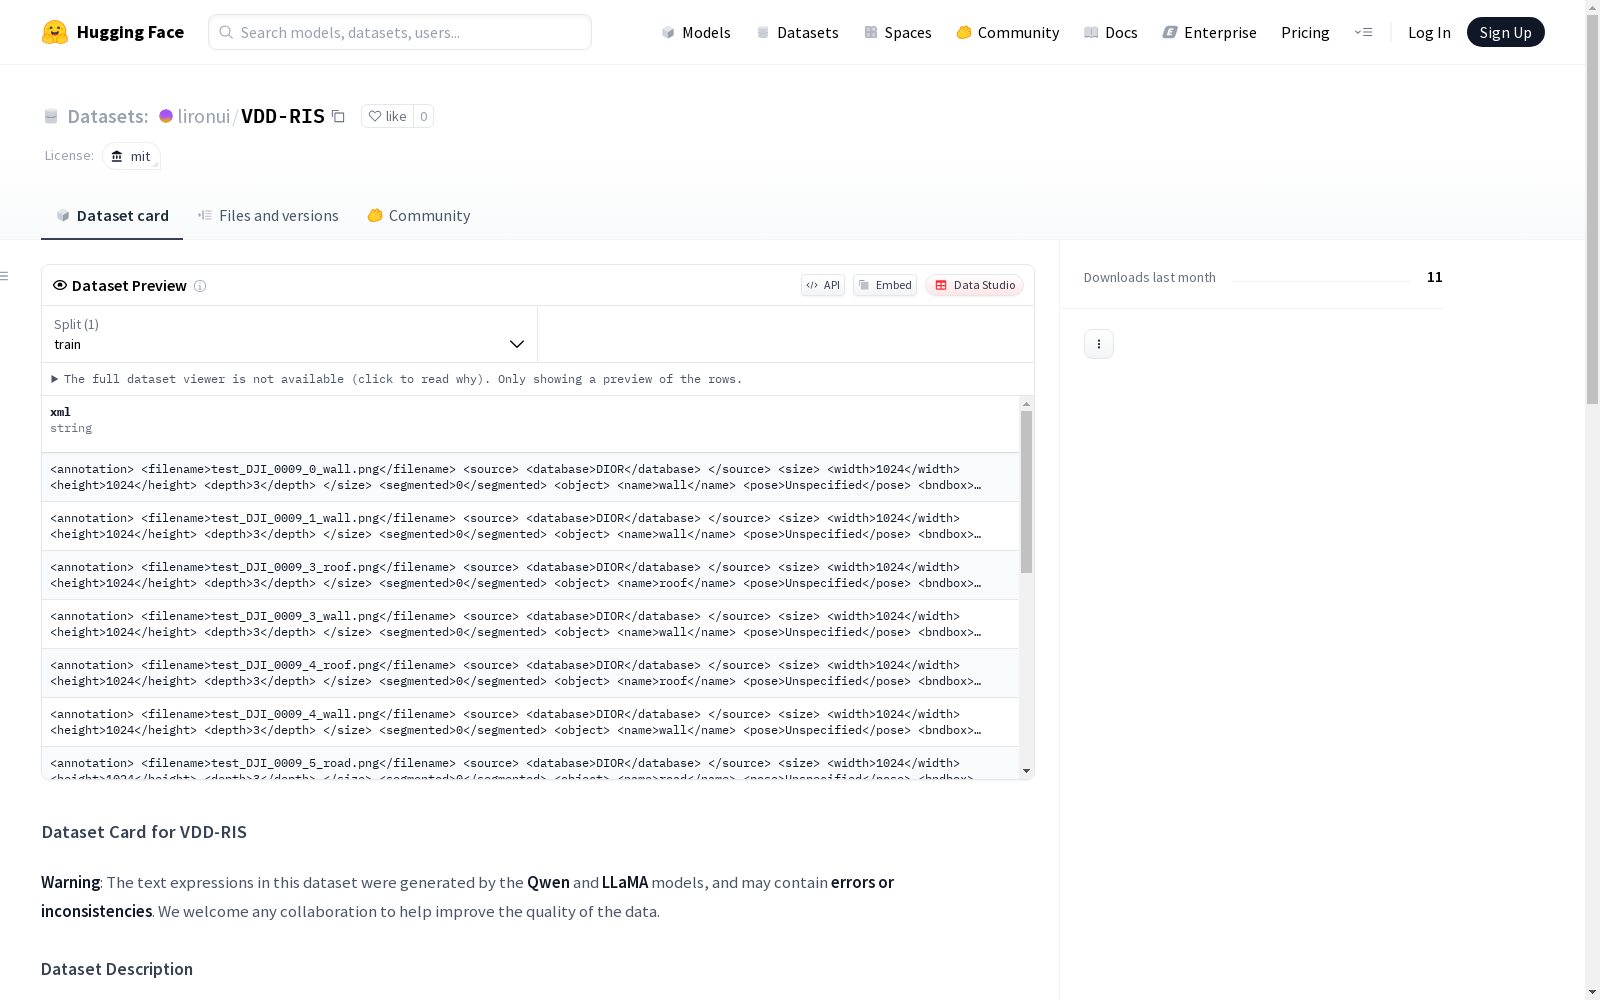
Task: Click the Log In link
Action: click(x=1429, y=32)
